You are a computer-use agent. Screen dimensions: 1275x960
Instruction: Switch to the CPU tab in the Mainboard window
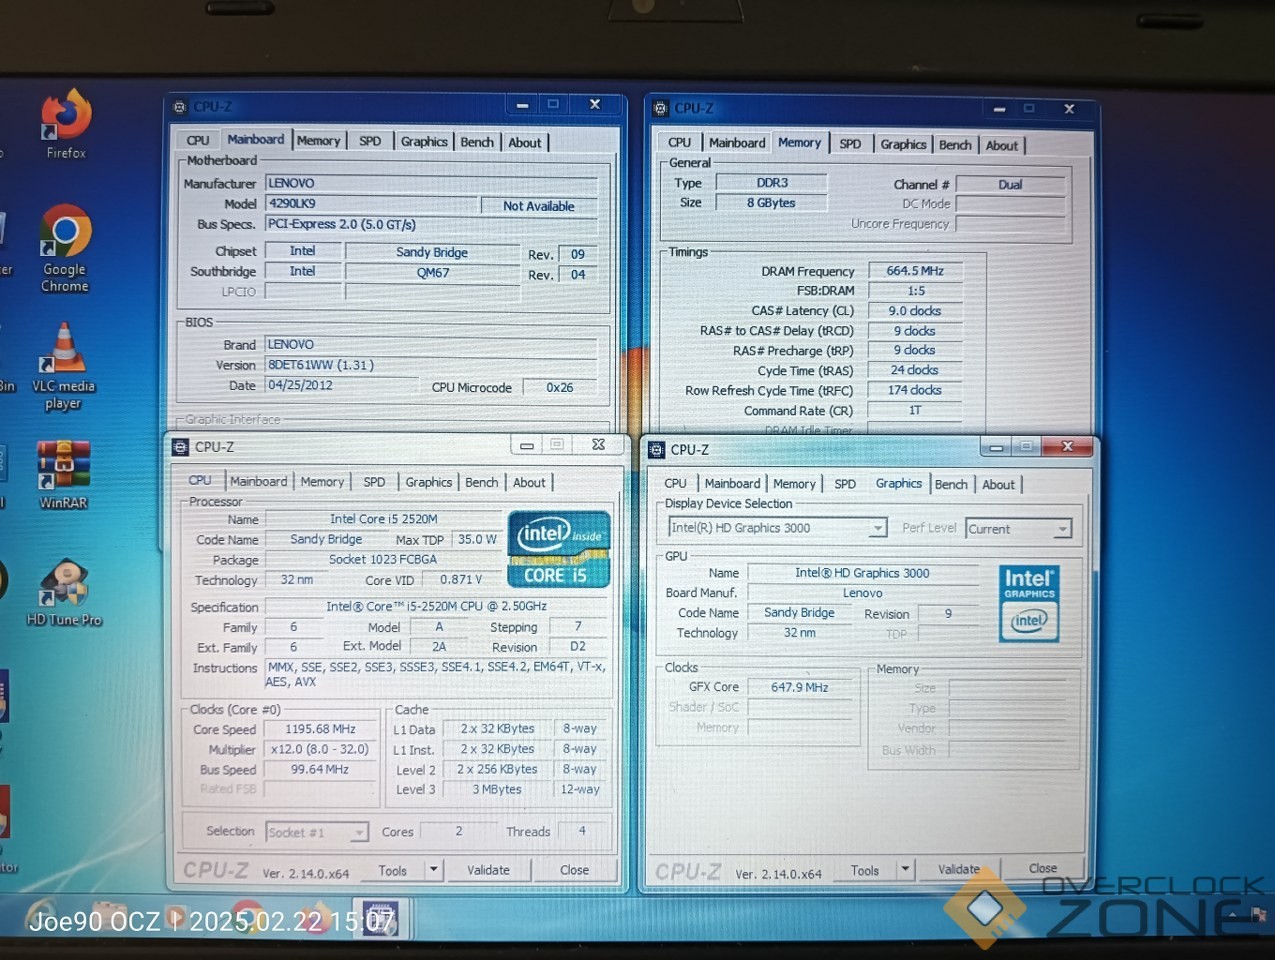click(x=198, y=141)
